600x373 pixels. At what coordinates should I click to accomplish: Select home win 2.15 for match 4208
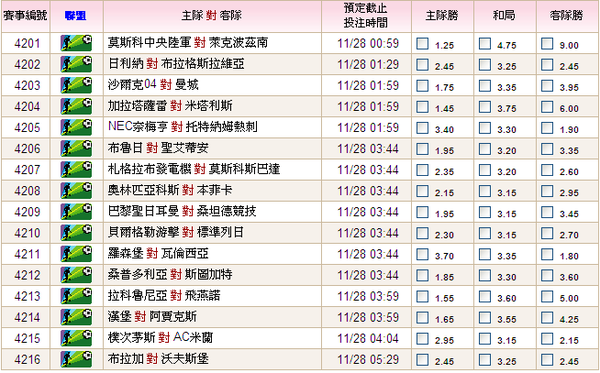422,191
